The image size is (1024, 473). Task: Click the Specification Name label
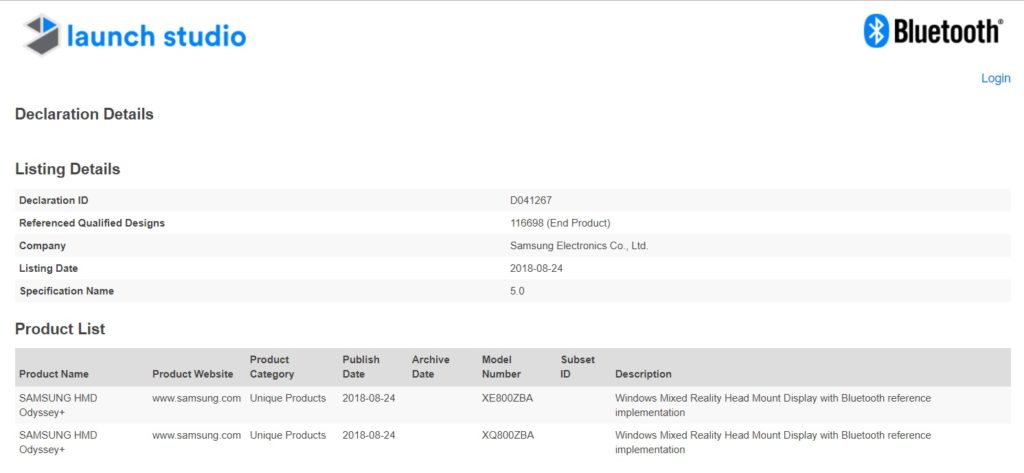click(x=67, y=291)
